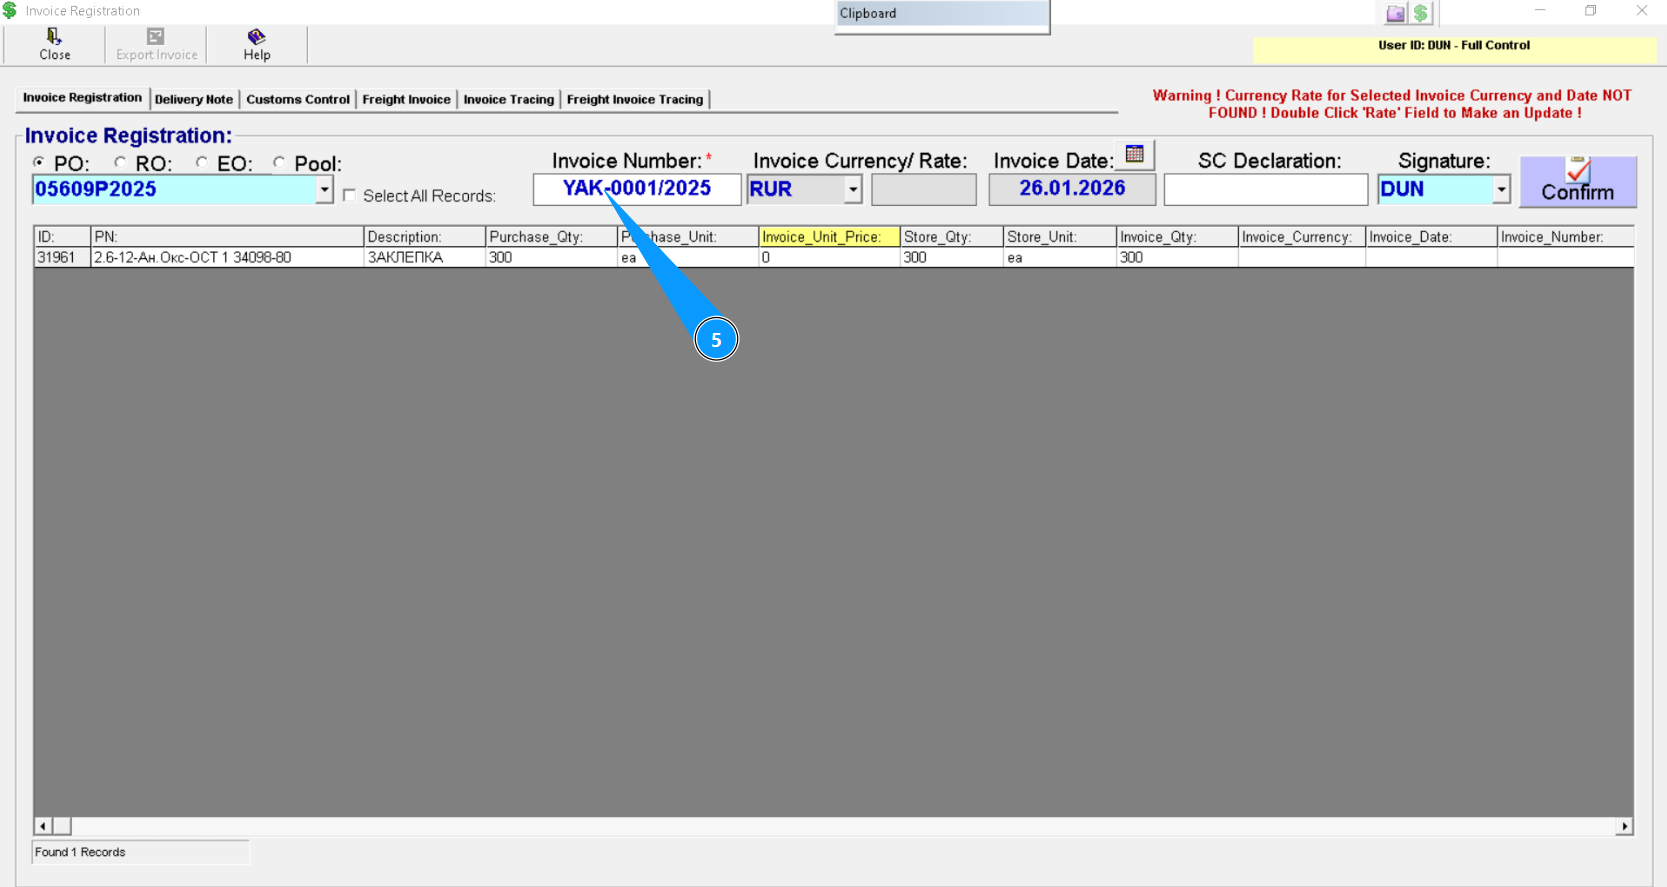Screen dimensions: 1667x887
Task: Click the right arrow of the horizontal scrollbar
Action: pyautogui.click(x=1624, y=826)
